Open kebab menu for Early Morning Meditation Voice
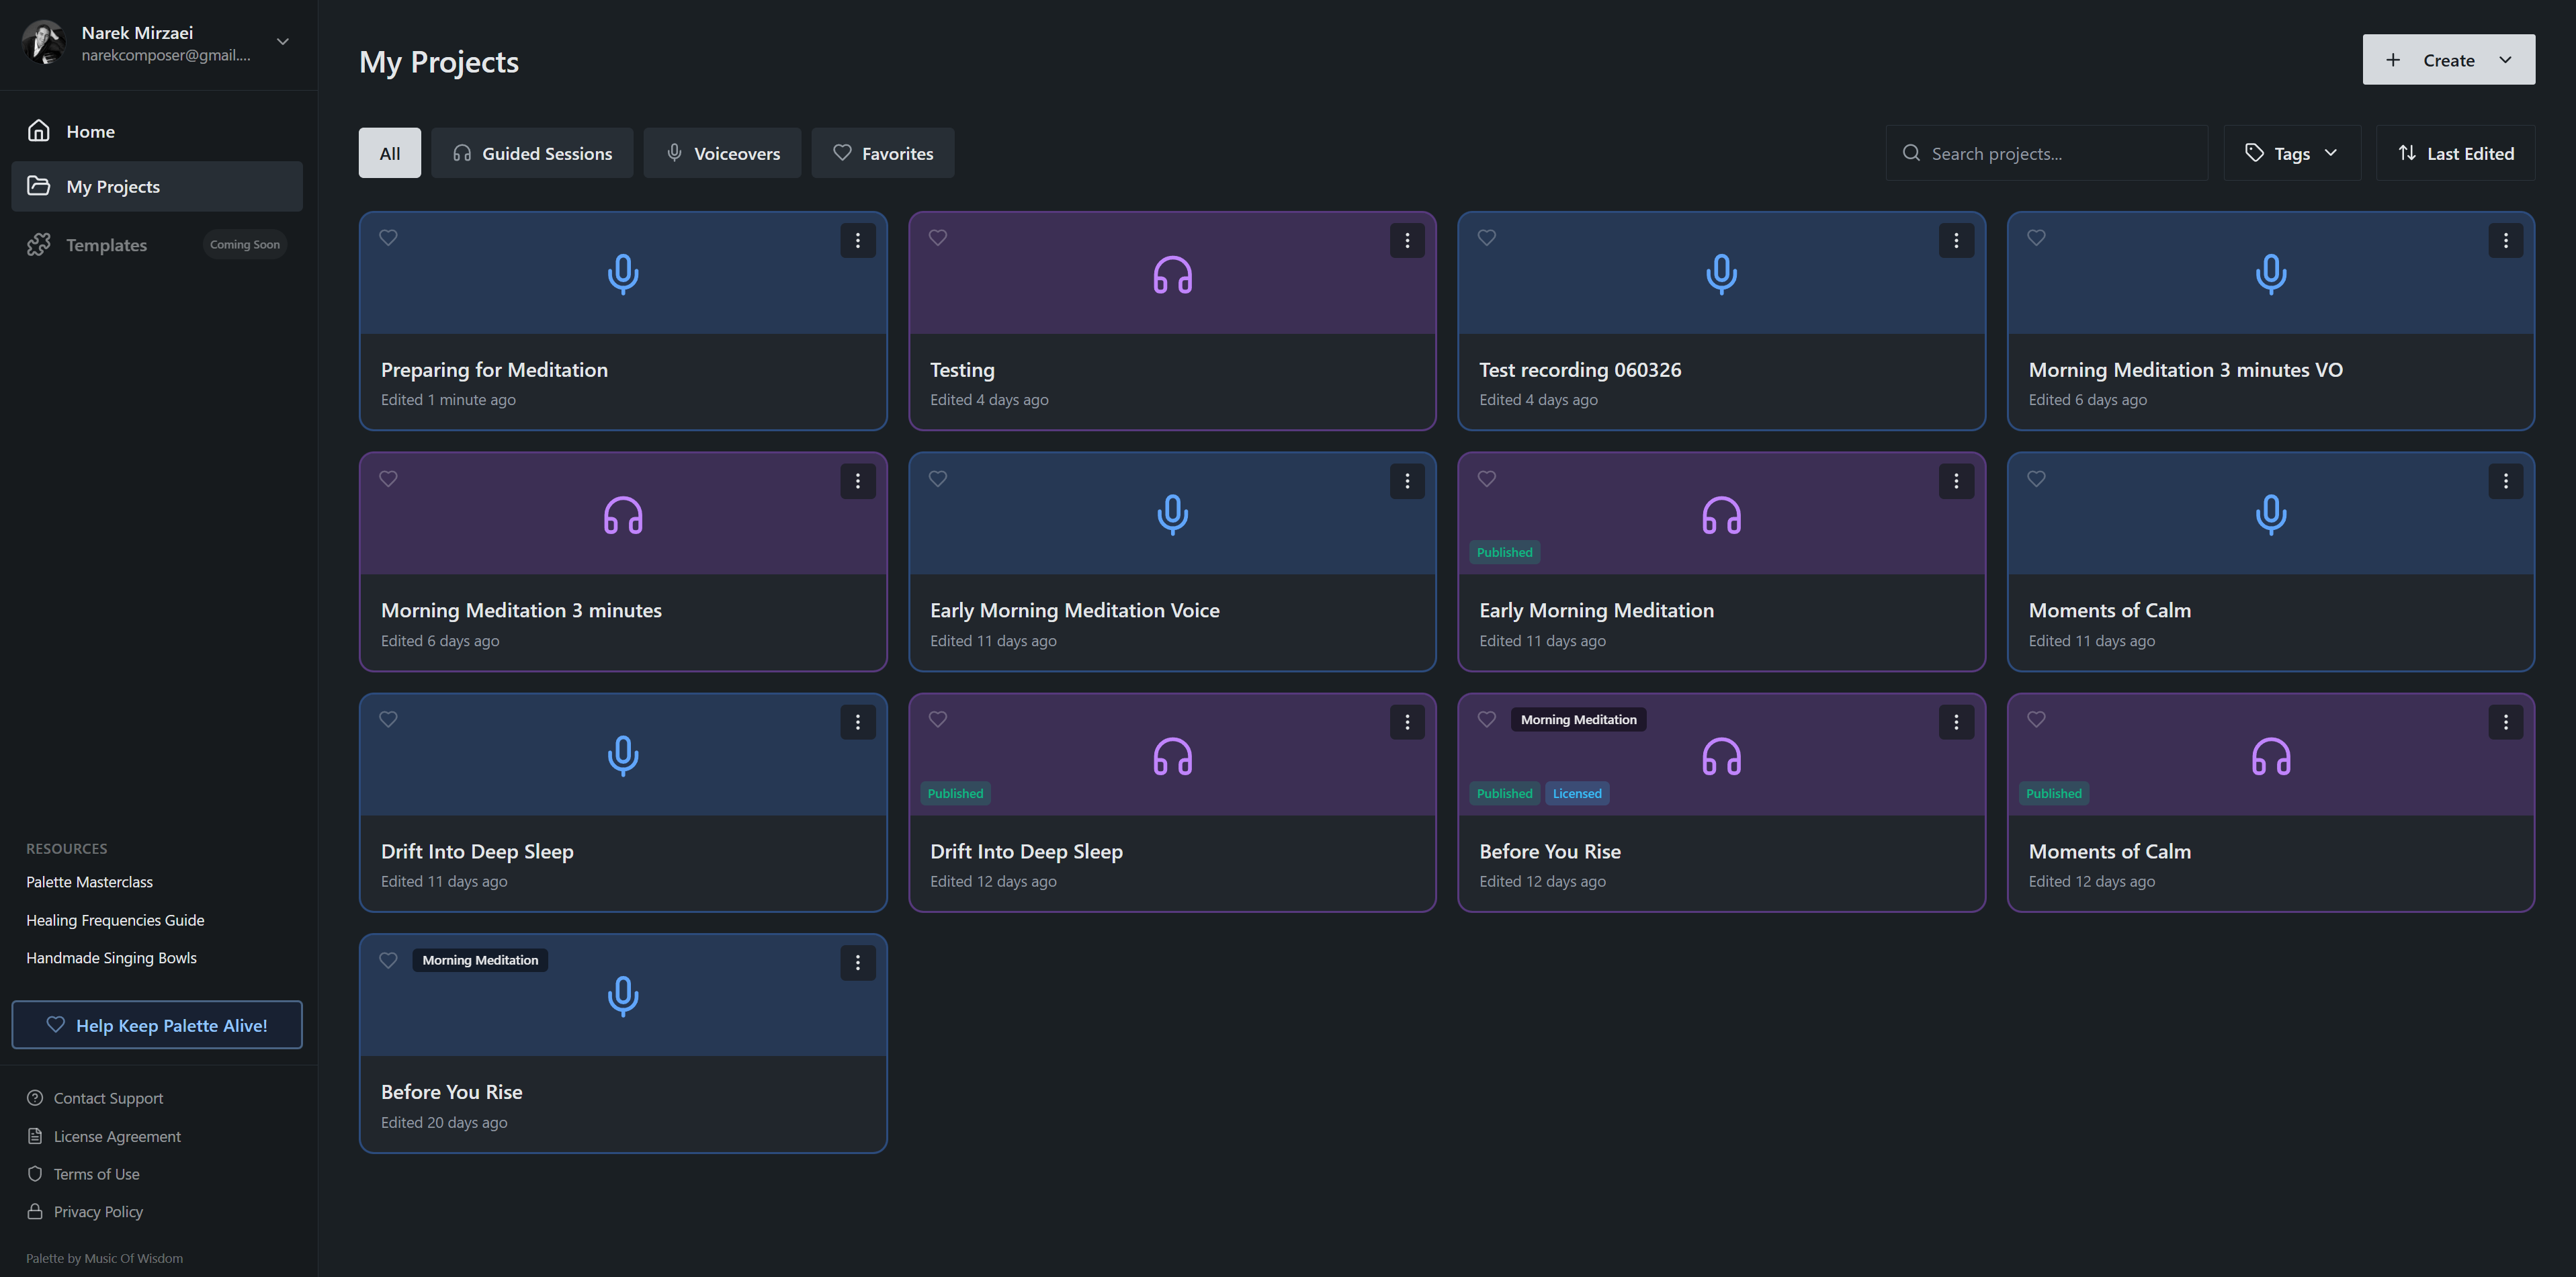The image size is (2576, 1277). point(1406,481)
